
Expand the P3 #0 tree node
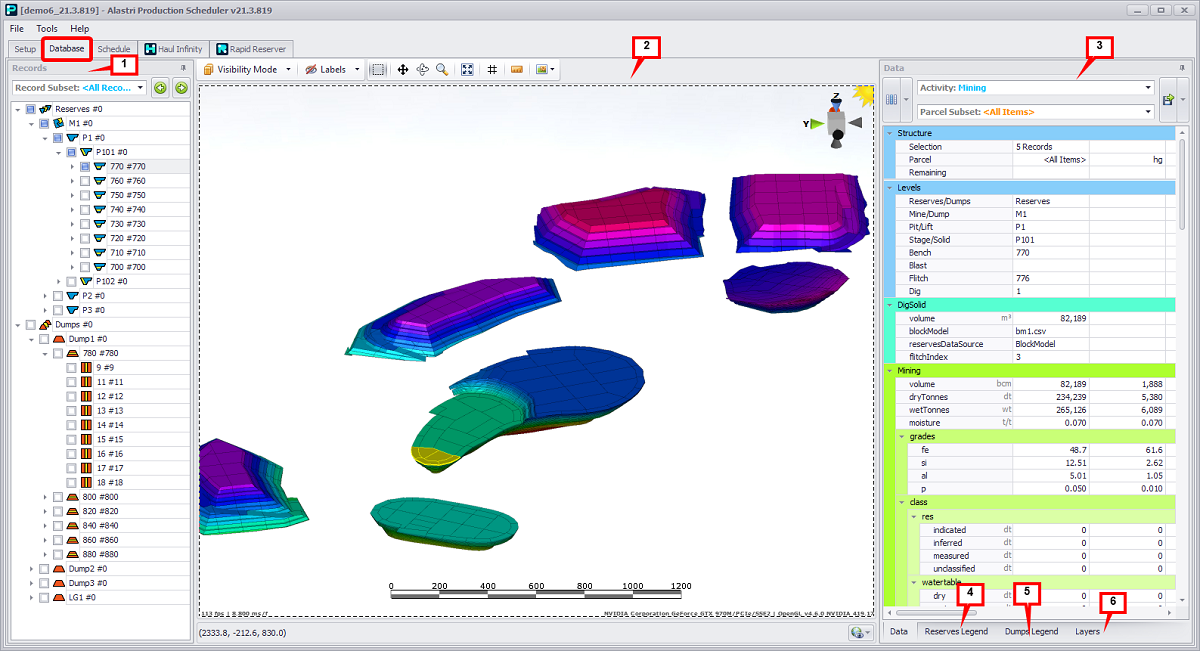(x=45, y=311)
